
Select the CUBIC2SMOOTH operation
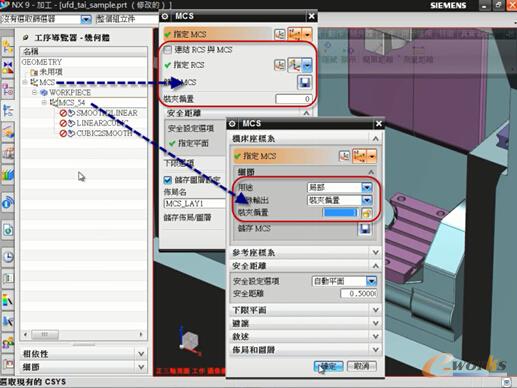coord(104,133)
